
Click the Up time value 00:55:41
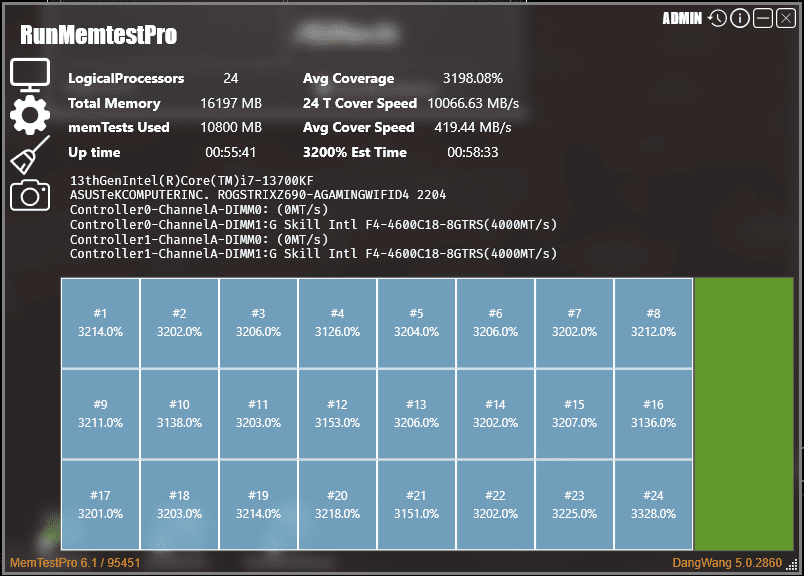pos(230,152)
